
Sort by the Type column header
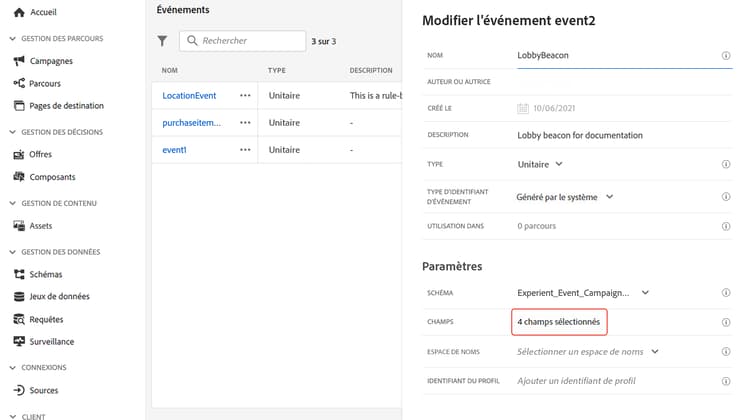[x=276, y=70]
